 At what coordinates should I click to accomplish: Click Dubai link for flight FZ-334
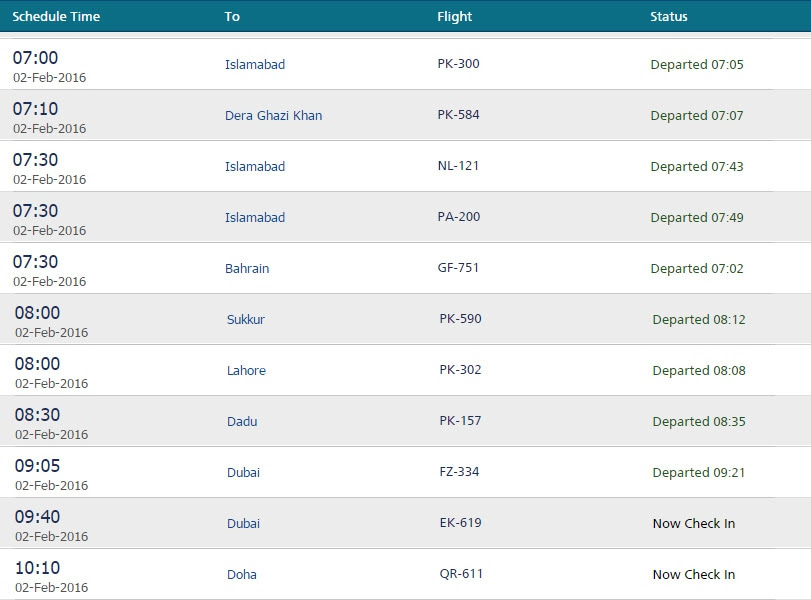tap(243, 472)
